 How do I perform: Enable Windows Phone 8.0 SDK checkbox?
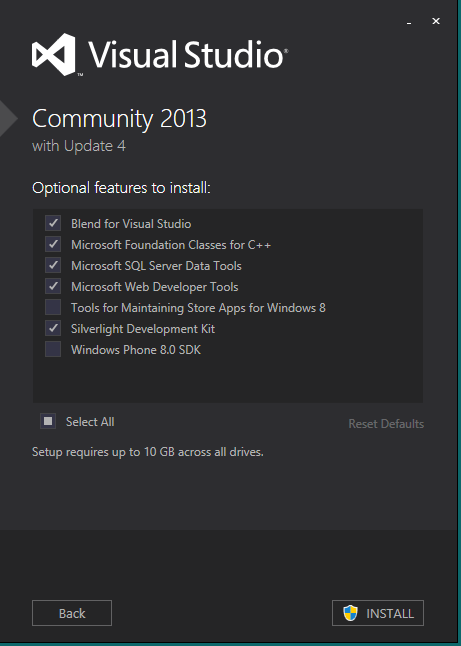click(x=53, y=349)
